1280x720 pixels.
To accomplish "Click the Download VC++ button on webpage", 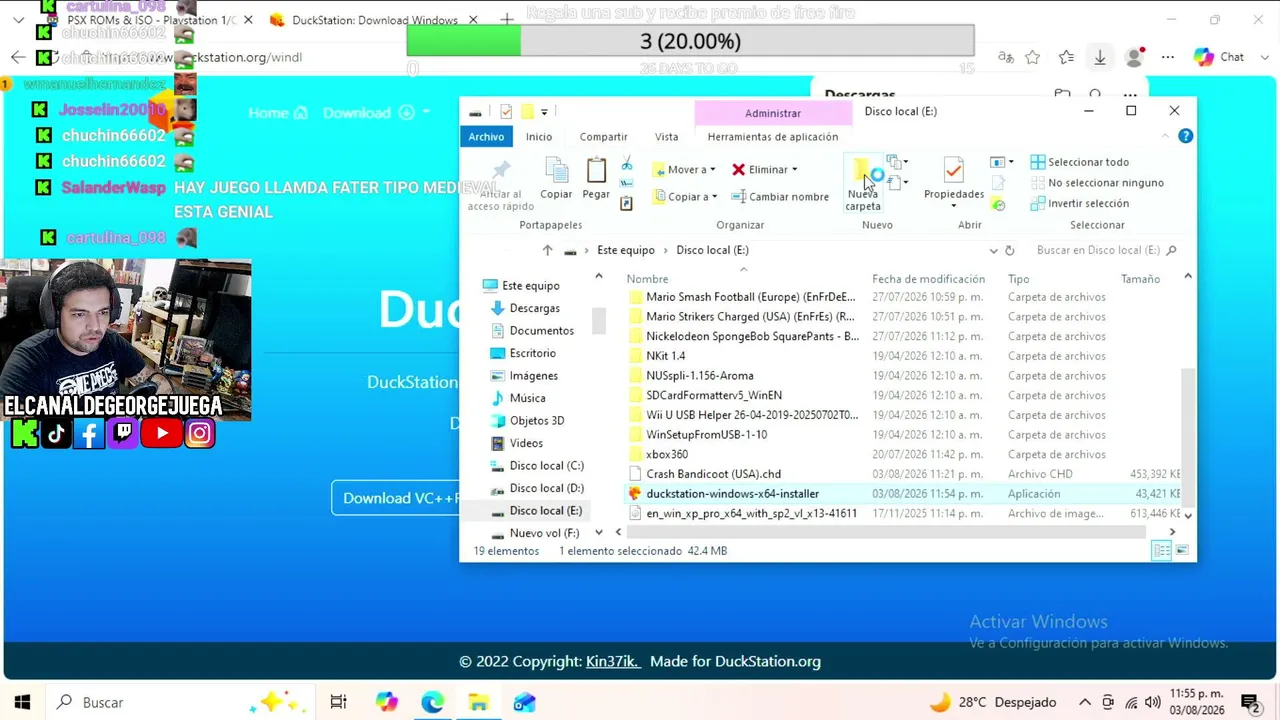I will 396,498.
